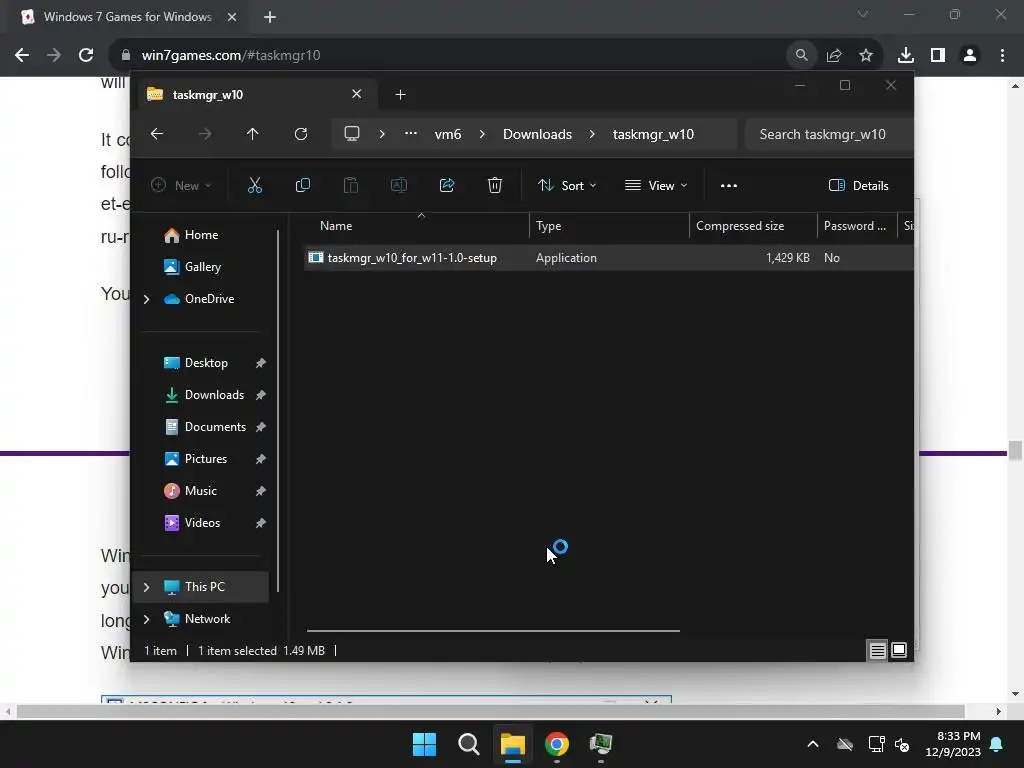Switch to details list view in status bar
Screen dimensions: 1024x768
point(878,650)
